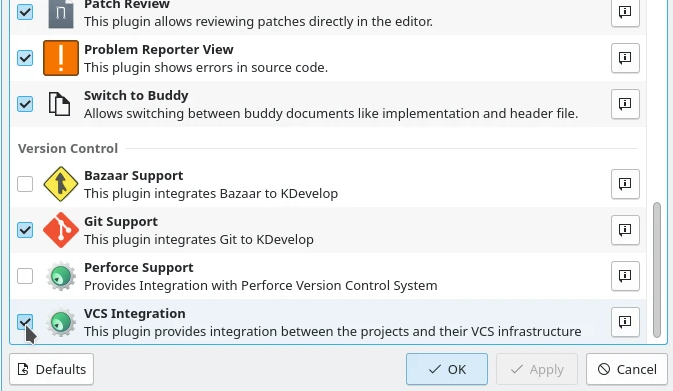Uncheck the Switch to Buddy plugin
The width and height of the screenshot is (673, 391).
pos(25,104)
